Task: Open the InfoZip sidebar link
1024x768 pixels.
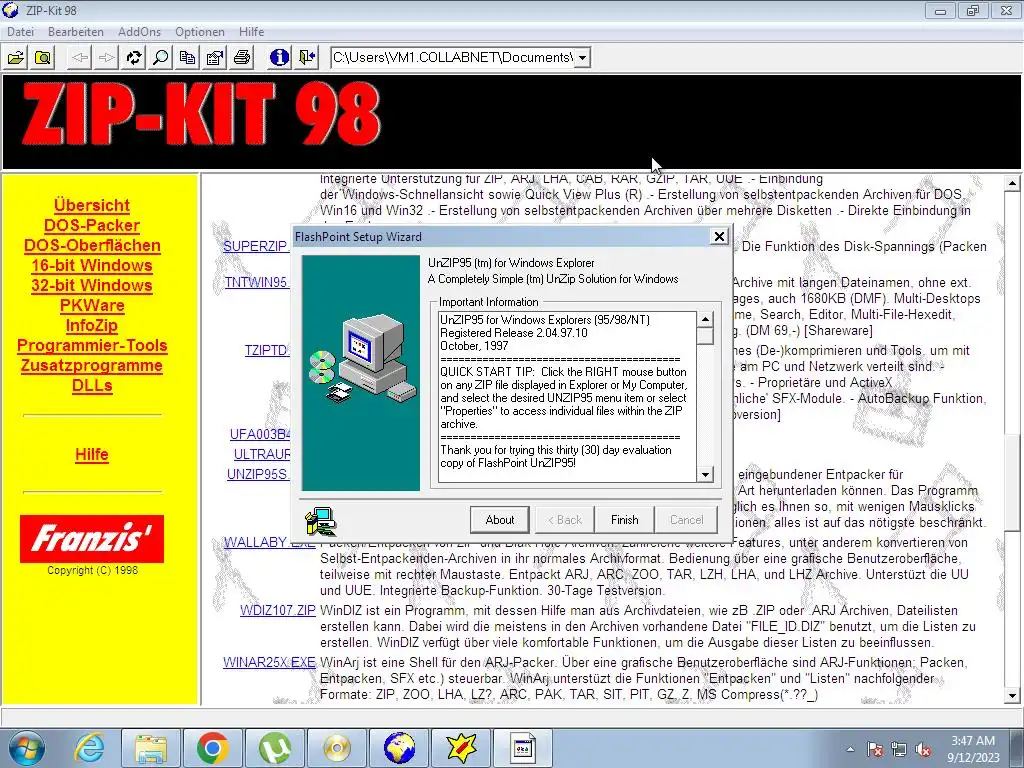Action: [92, 325]
